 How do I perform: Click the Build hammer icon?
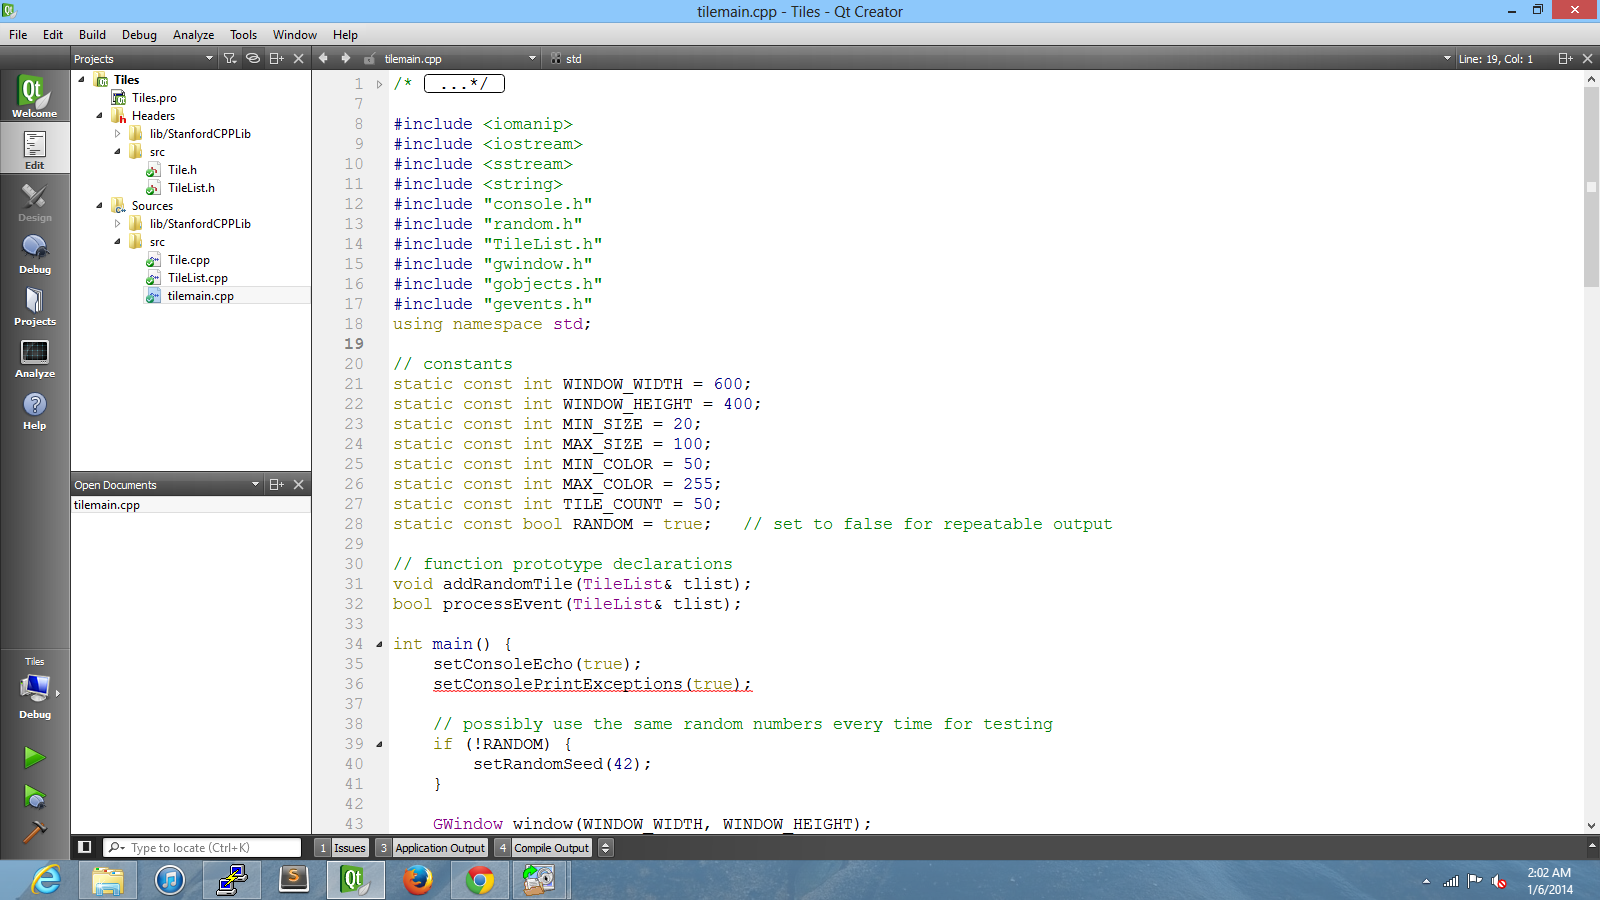[34, 832]
